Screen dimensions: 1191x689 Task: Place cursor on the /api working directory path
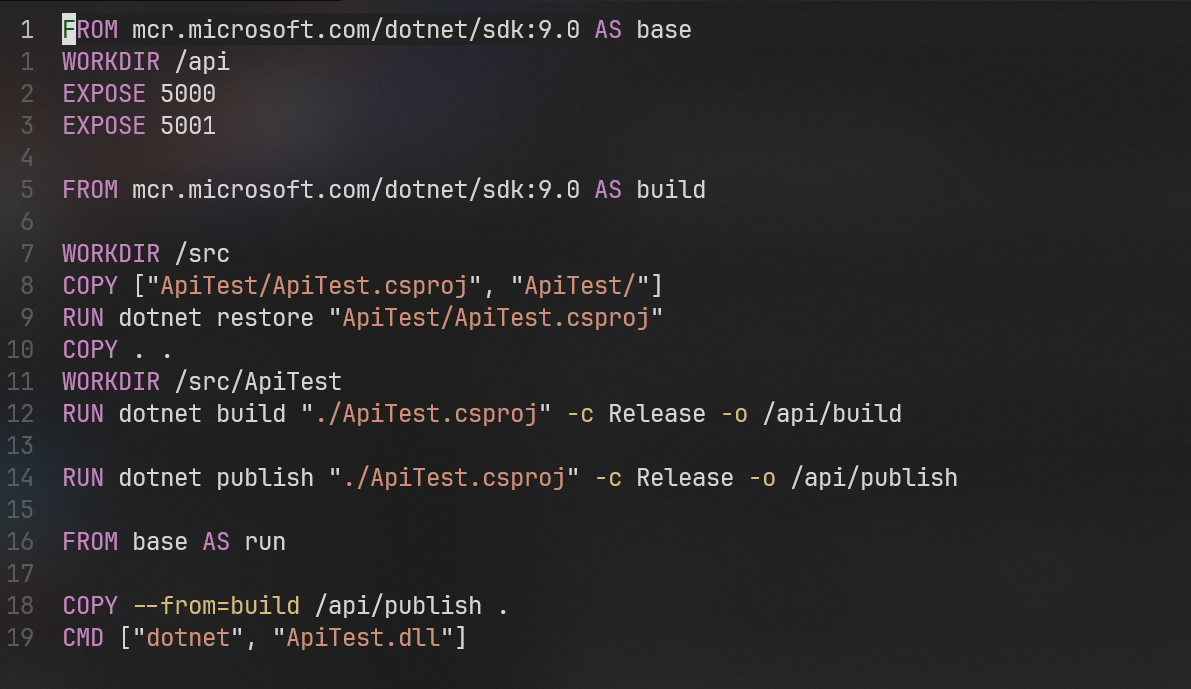coord(202,62)
